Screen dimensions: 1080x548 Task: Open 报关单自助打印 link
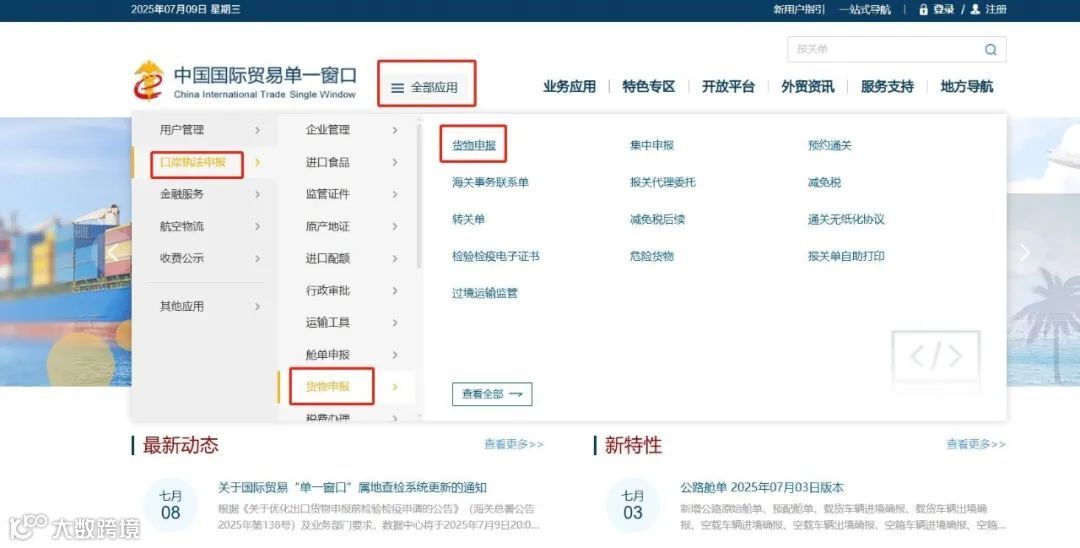tap(846, 256)
